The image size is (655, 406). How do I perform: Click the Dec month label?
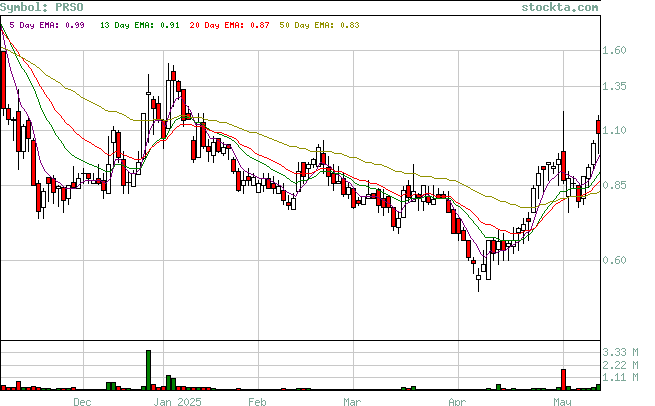(82, 402)
